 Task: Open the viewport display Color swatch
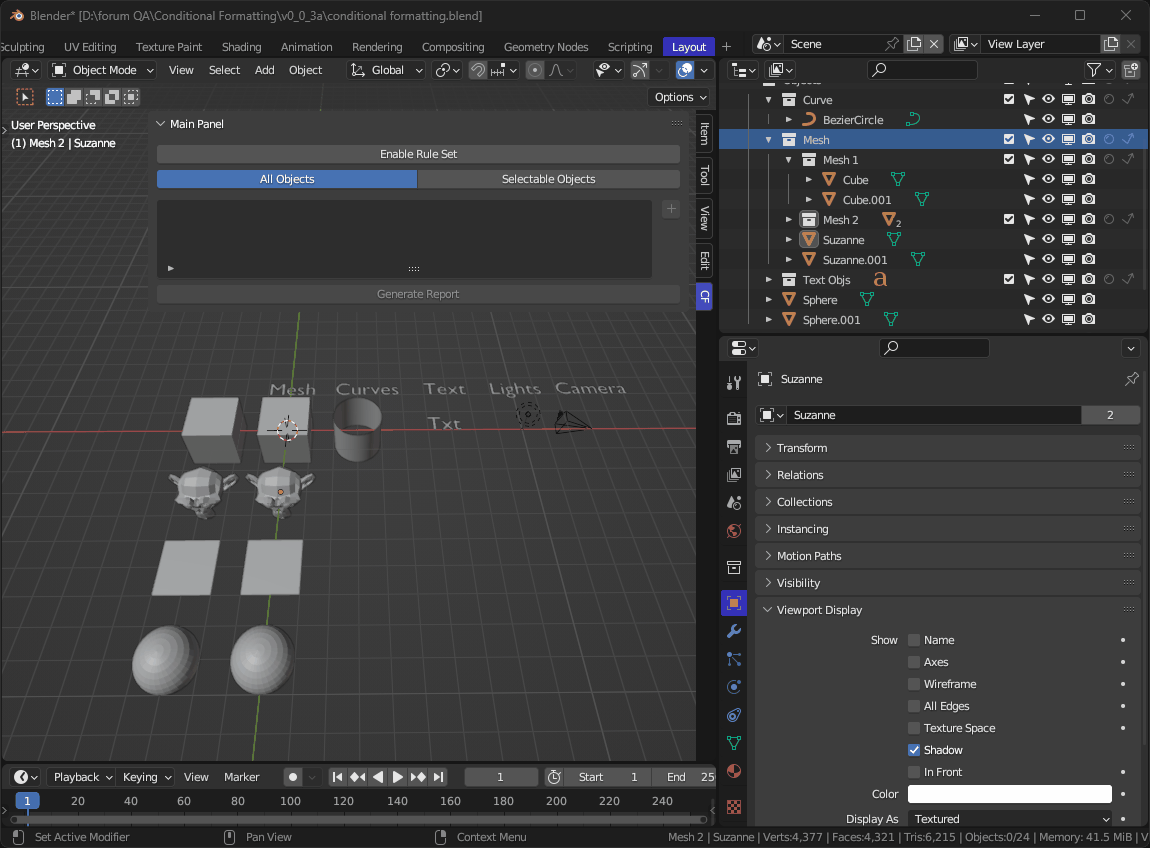point(1009,793)
